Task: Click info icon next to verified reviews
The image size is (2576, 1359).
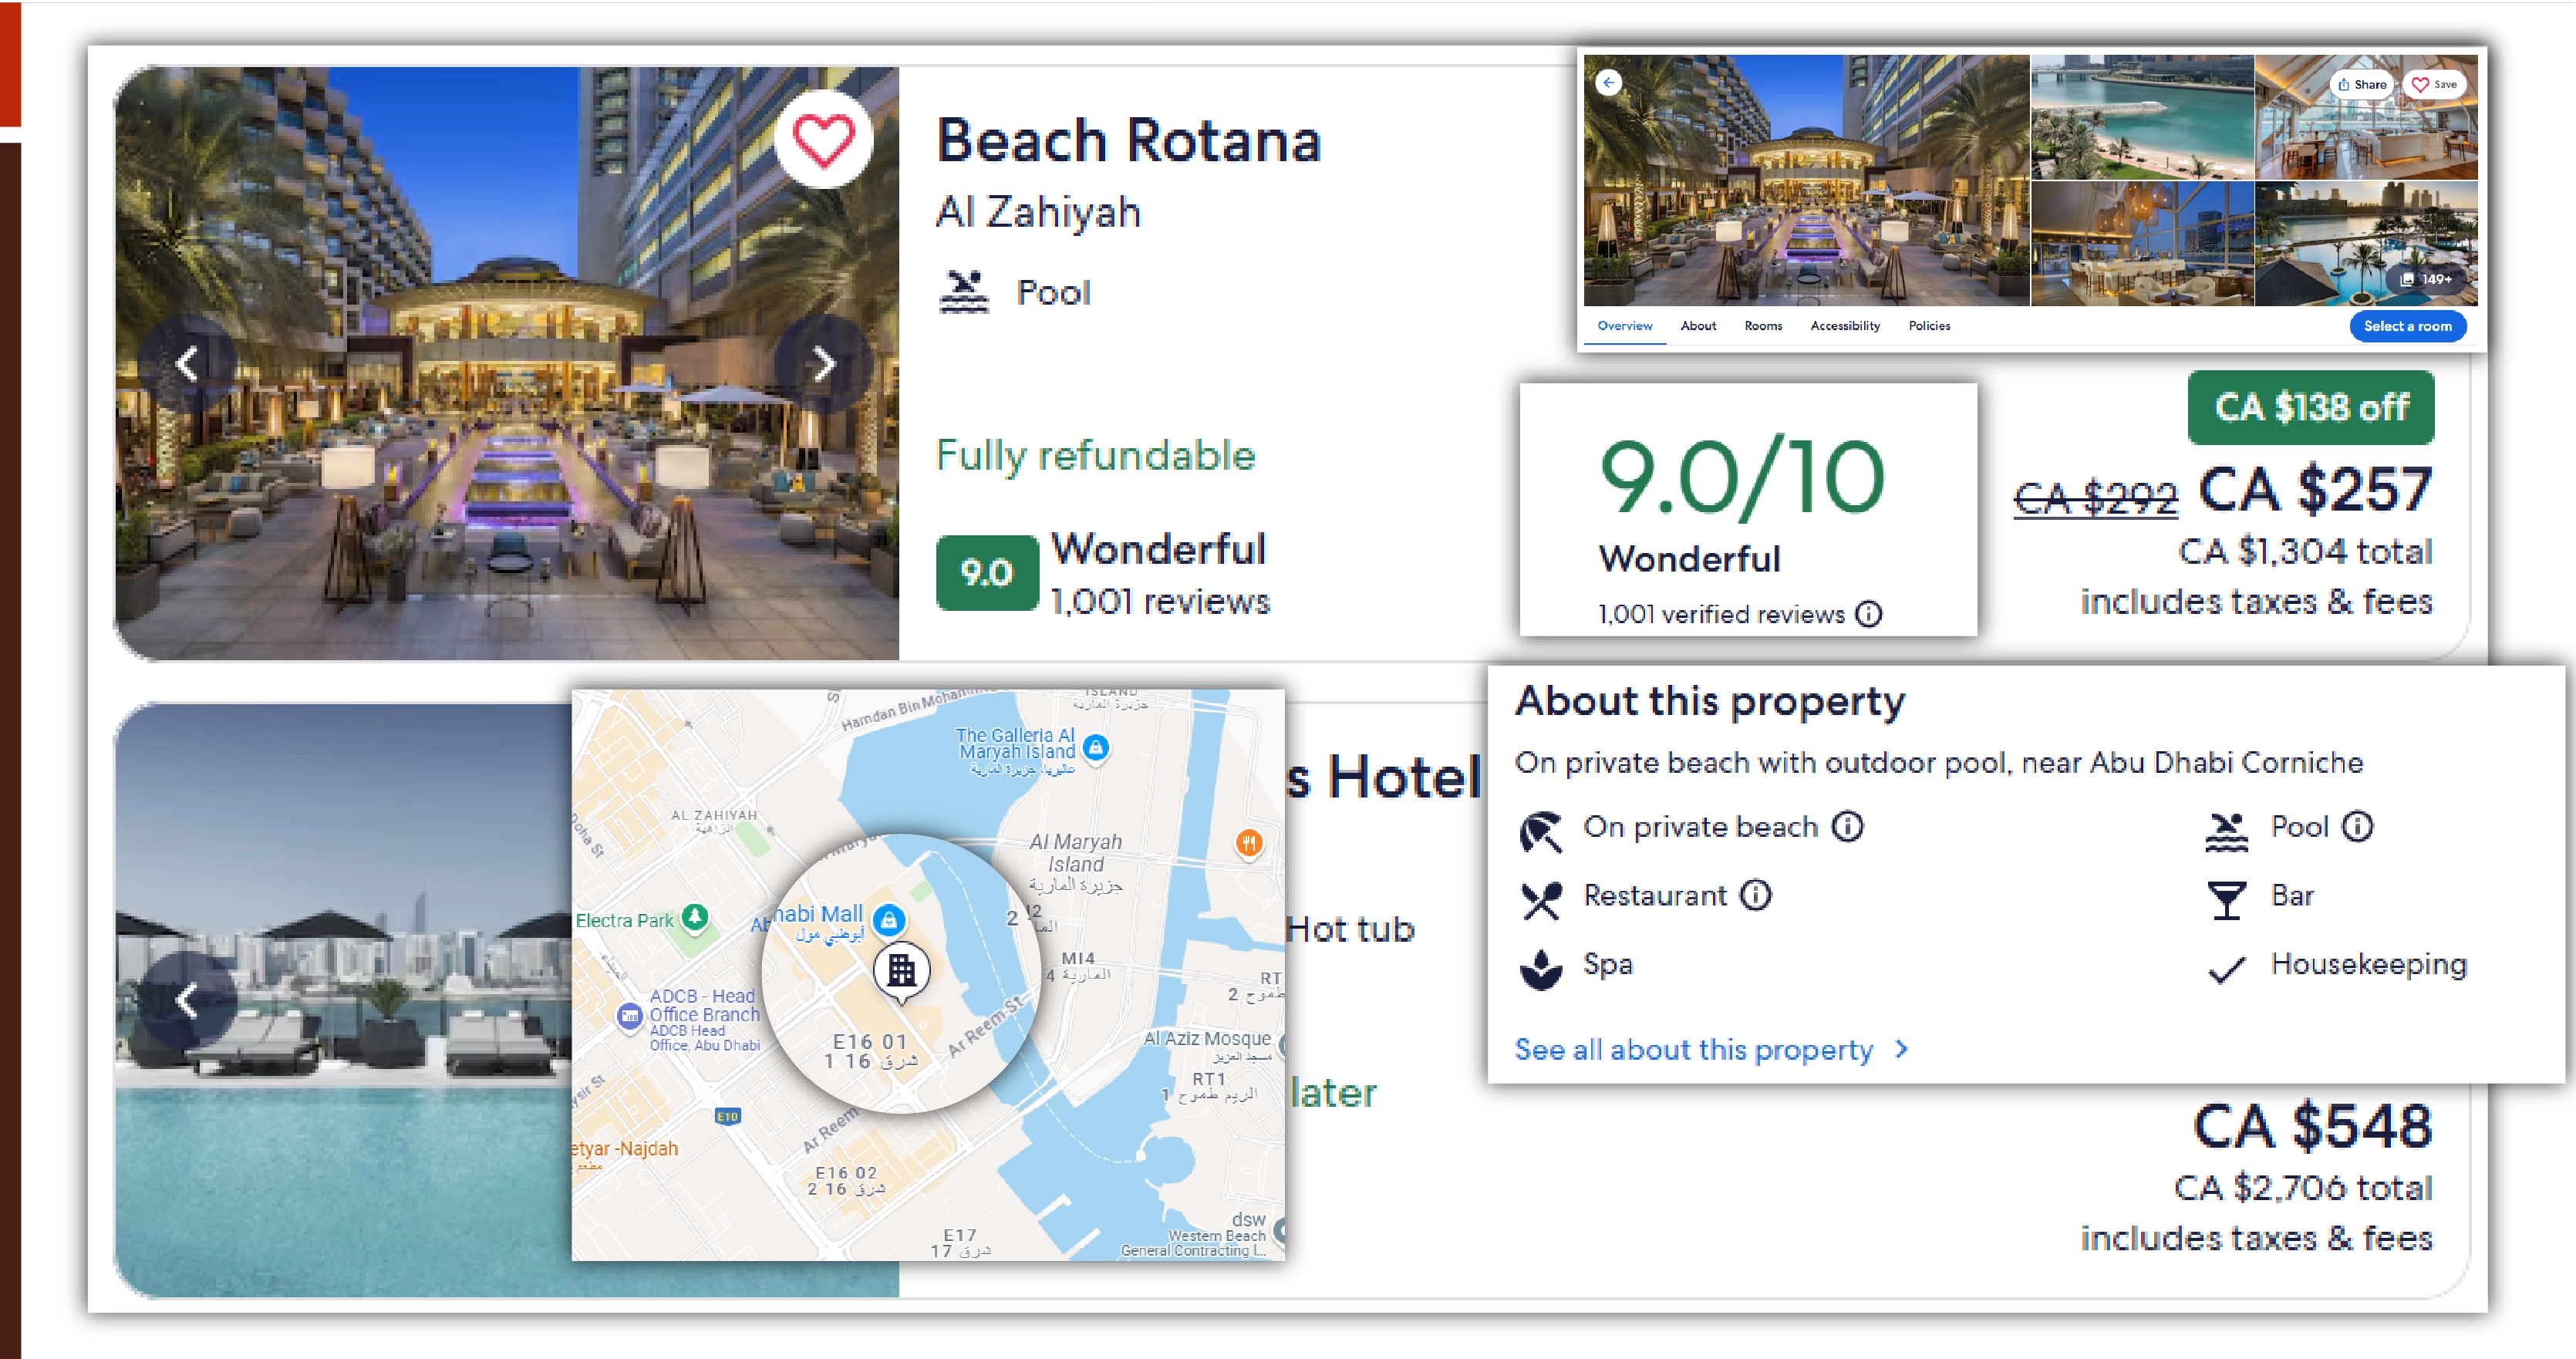Action: tap(1868, 614)
